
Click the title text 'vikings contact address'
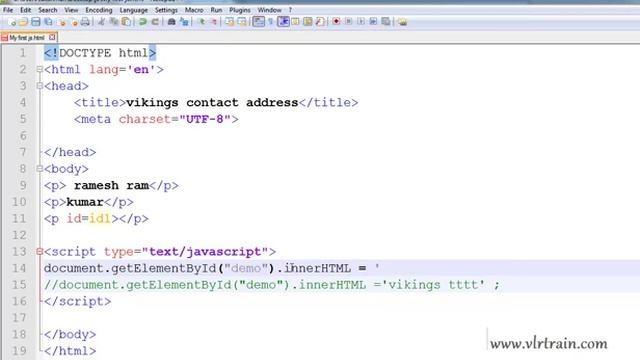tap(212, 102)
